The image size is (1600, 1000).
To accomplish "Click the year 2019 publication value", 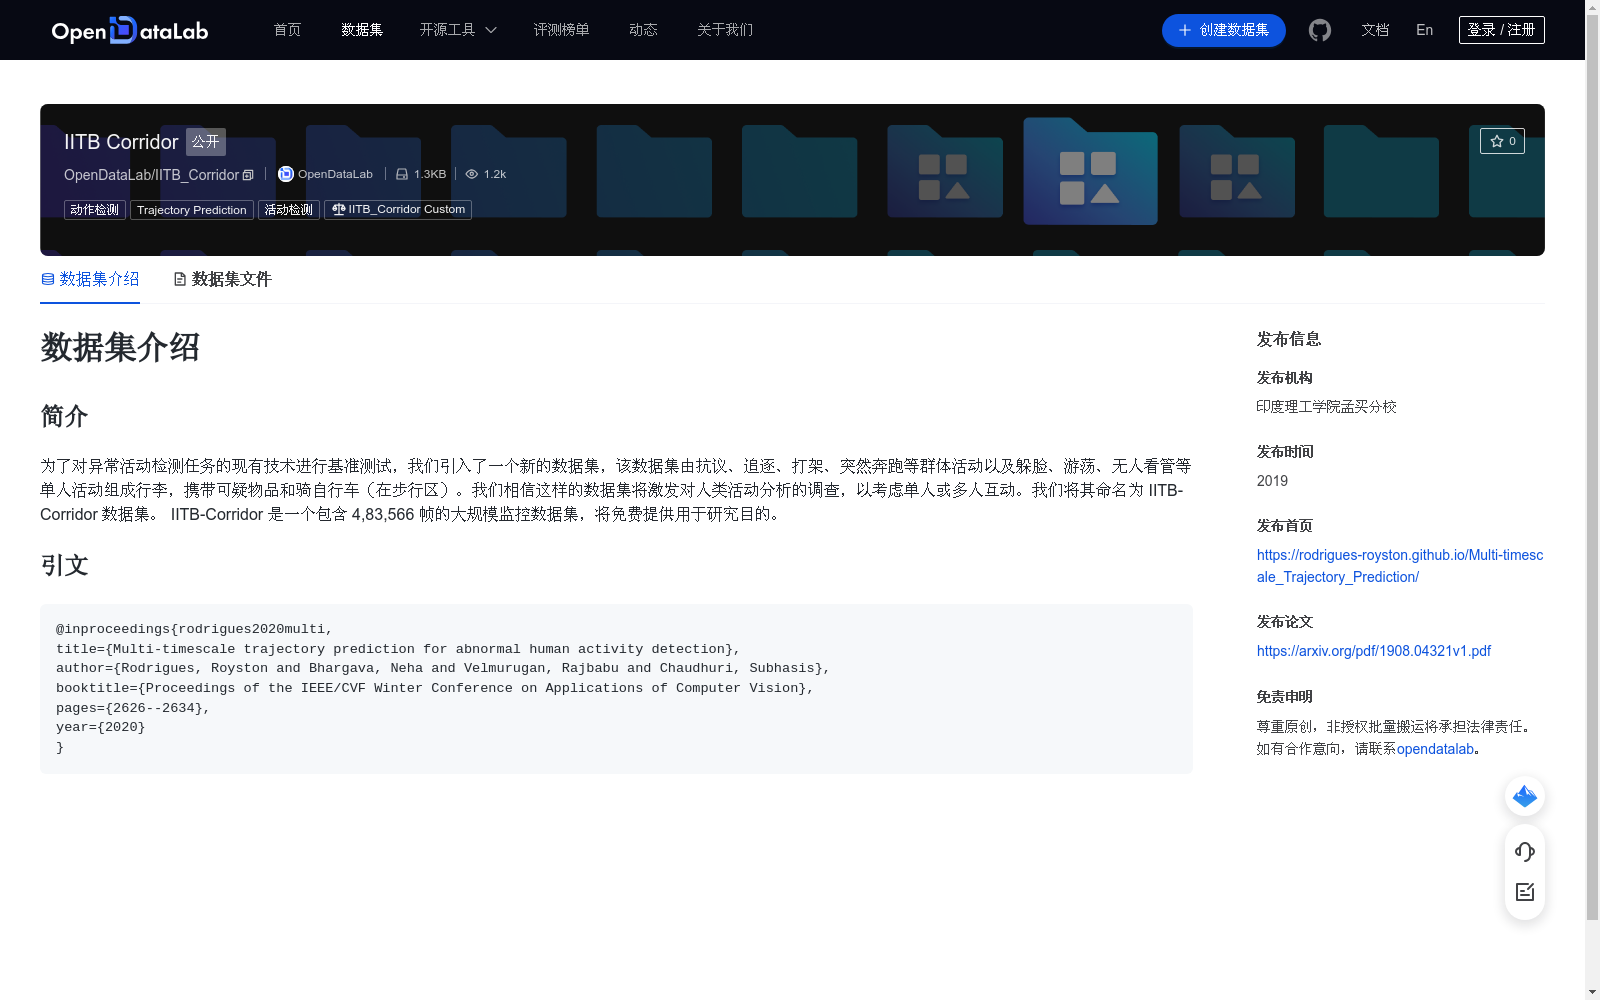I will 1272,481.
